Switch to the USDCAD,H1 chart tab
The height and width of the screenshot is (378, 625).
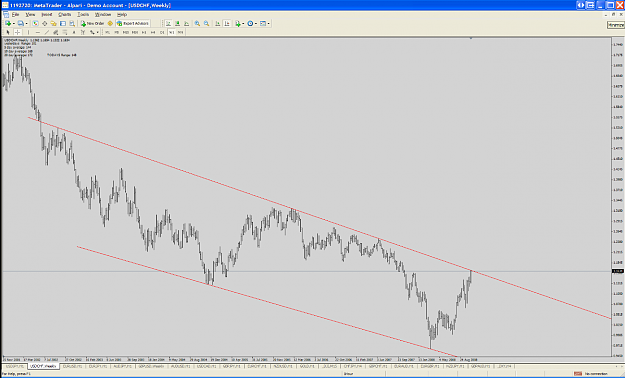206,366
